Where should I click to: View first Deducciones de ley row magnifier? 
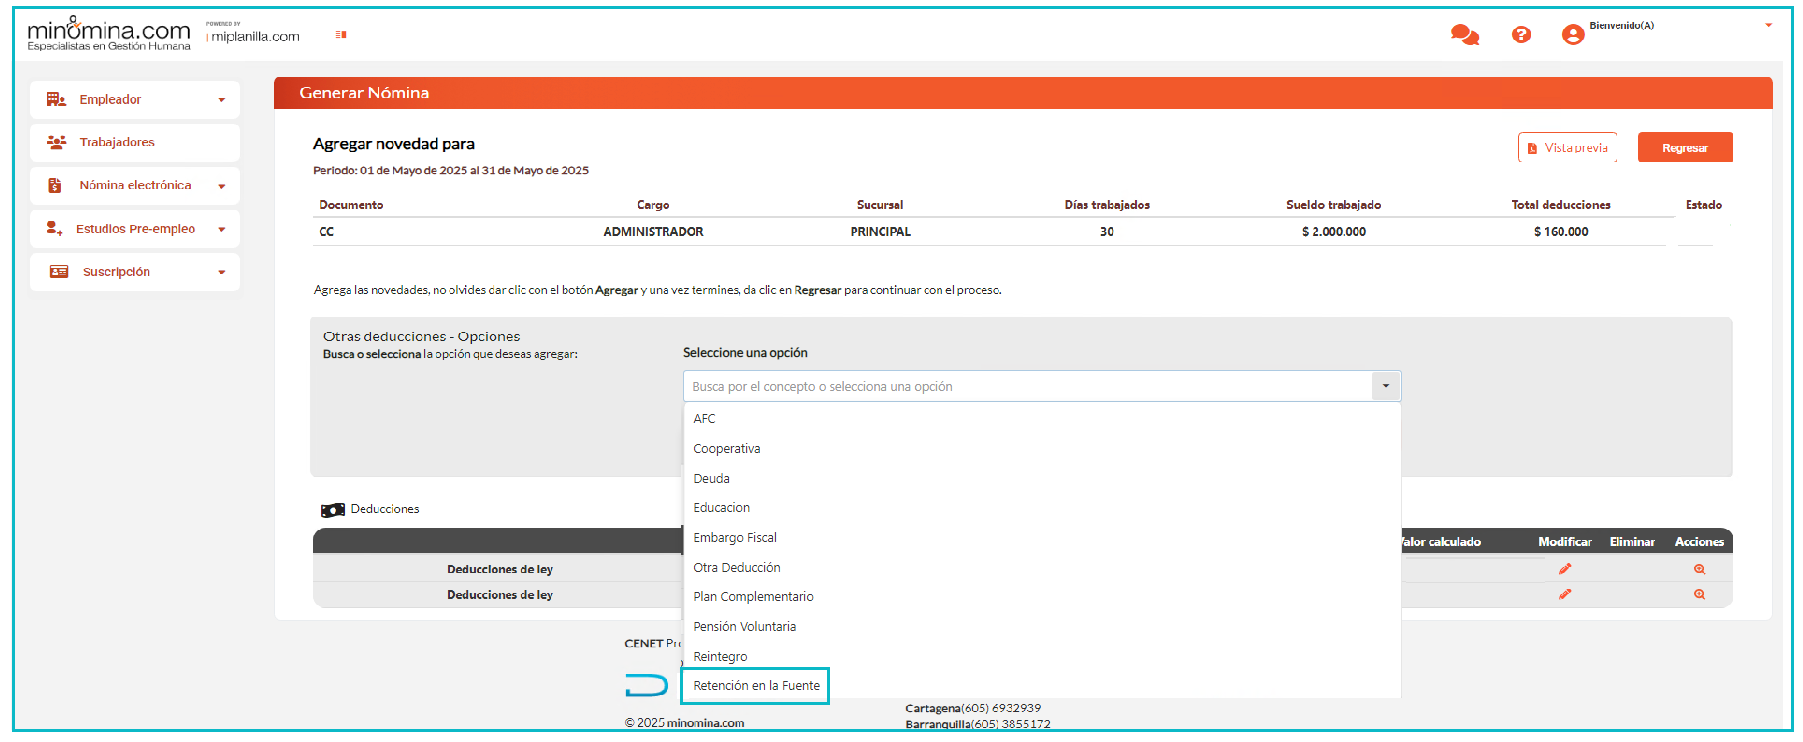[x=1699, y=569]
